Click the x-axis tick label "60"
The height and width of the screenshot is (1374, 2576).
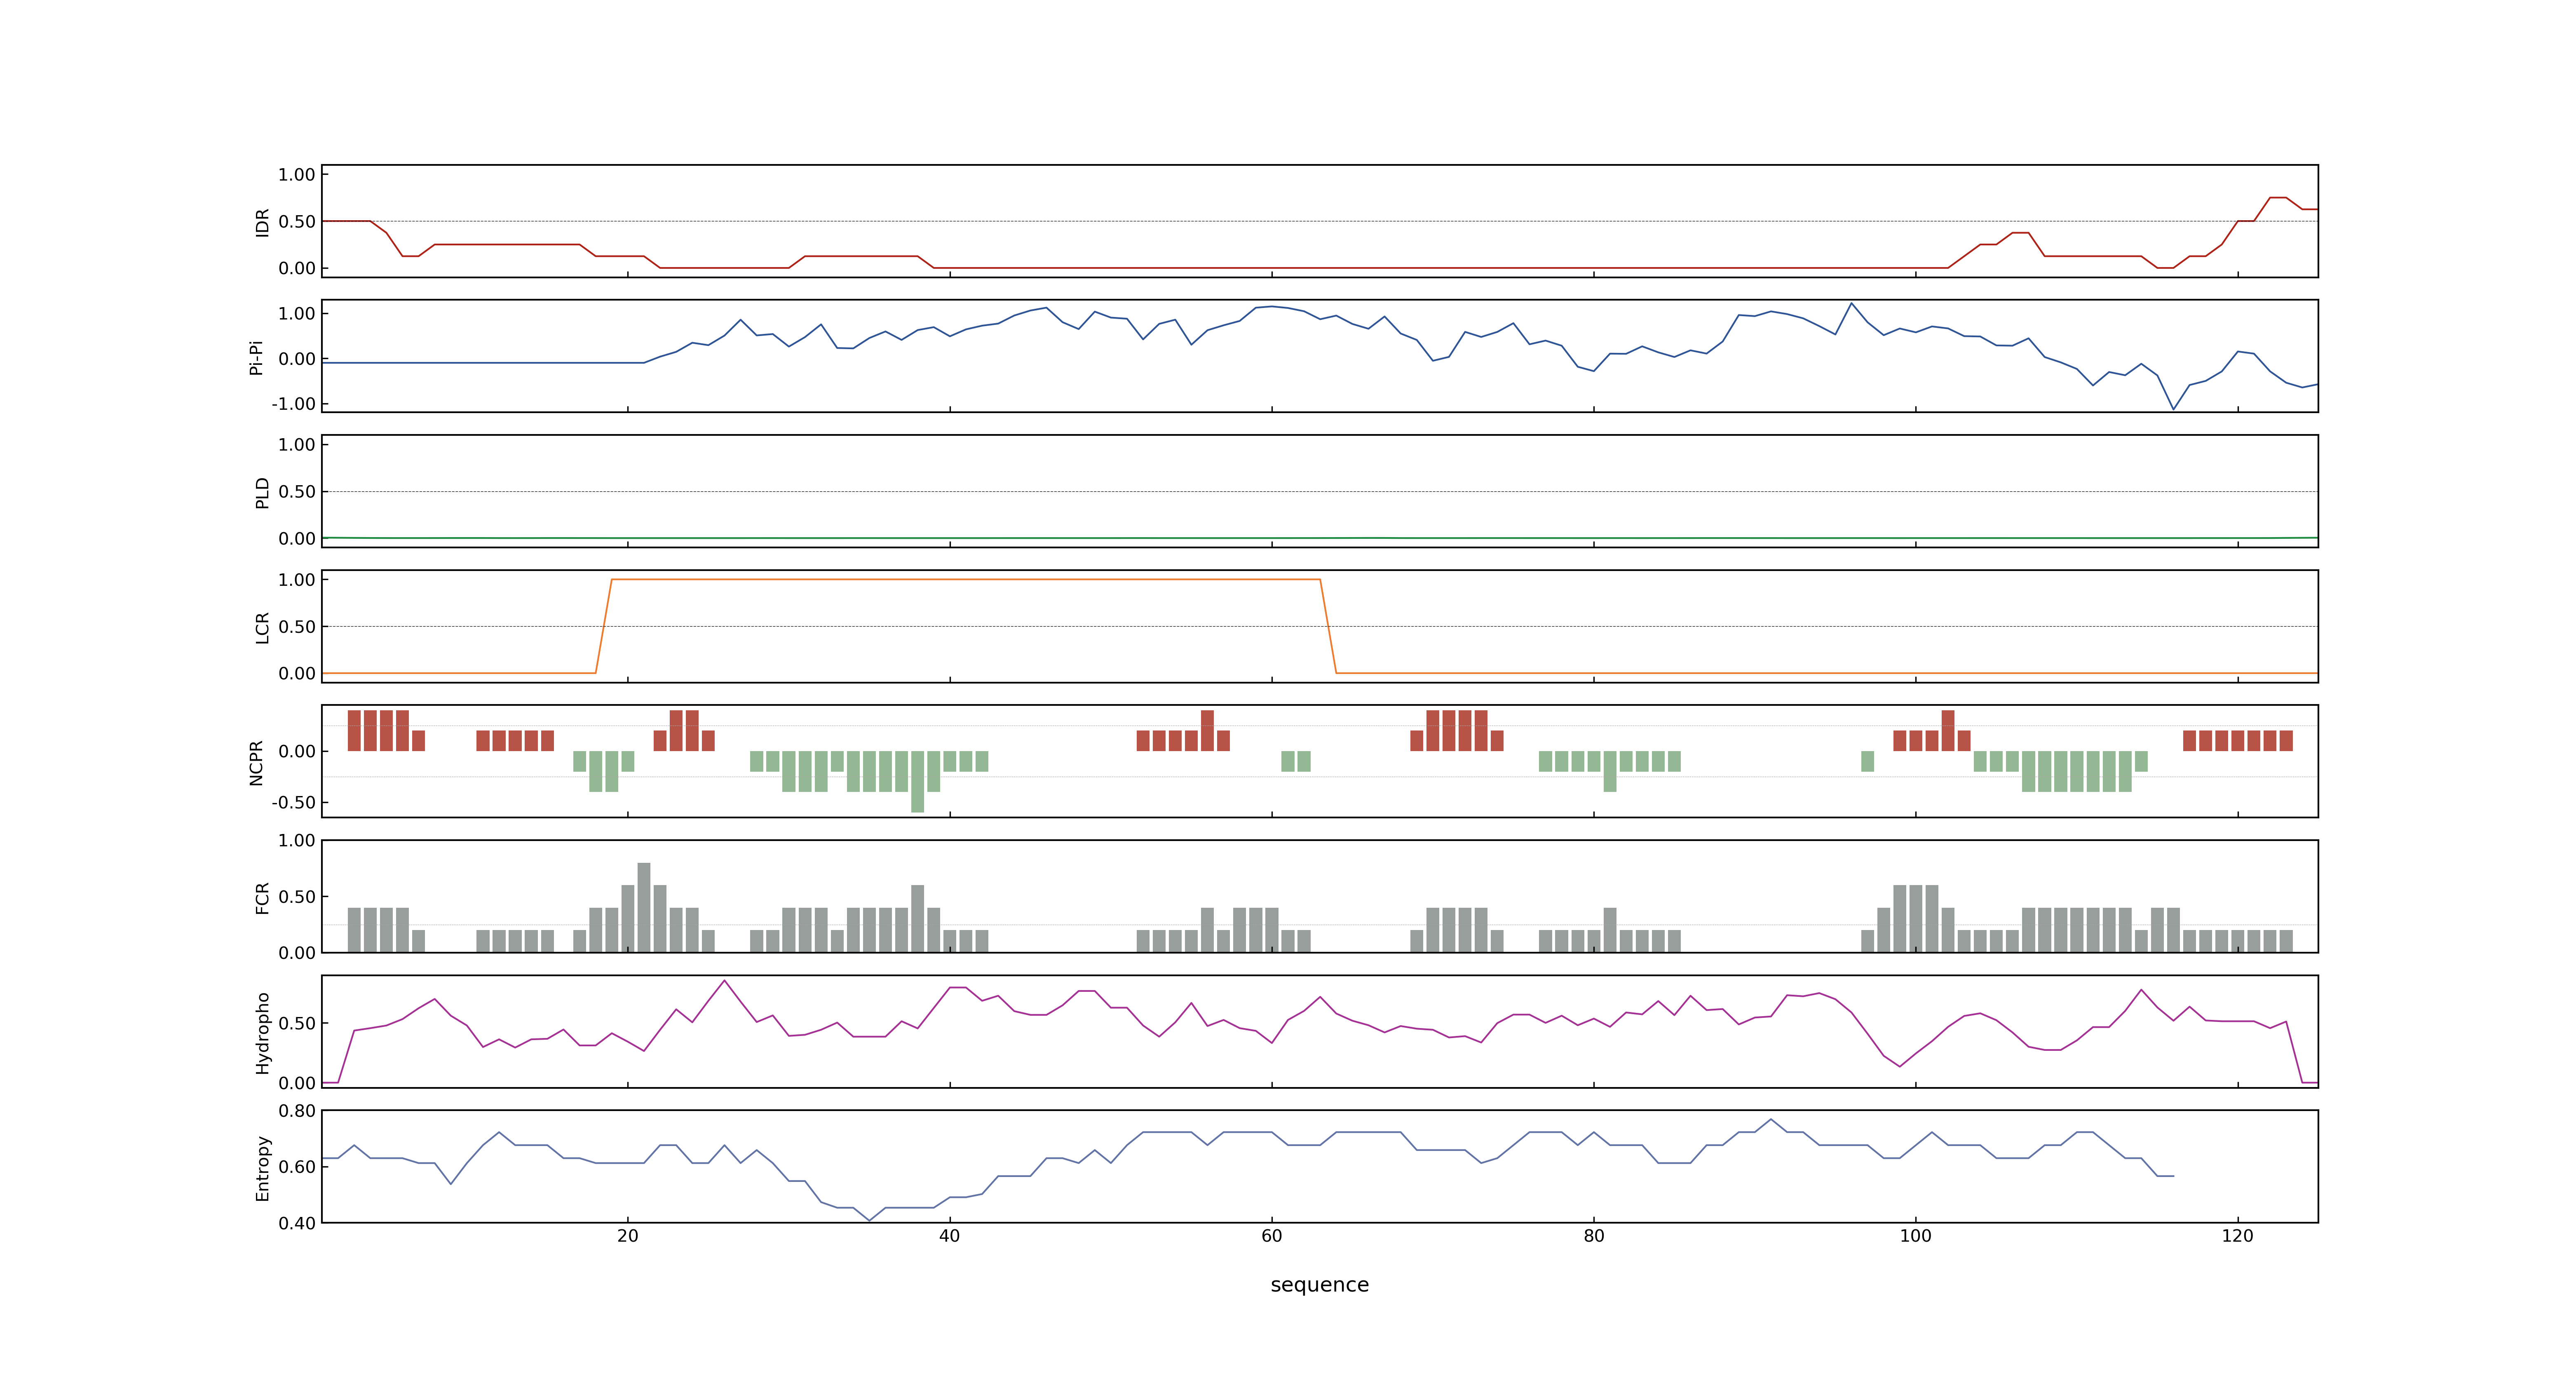point(1272,1236)
